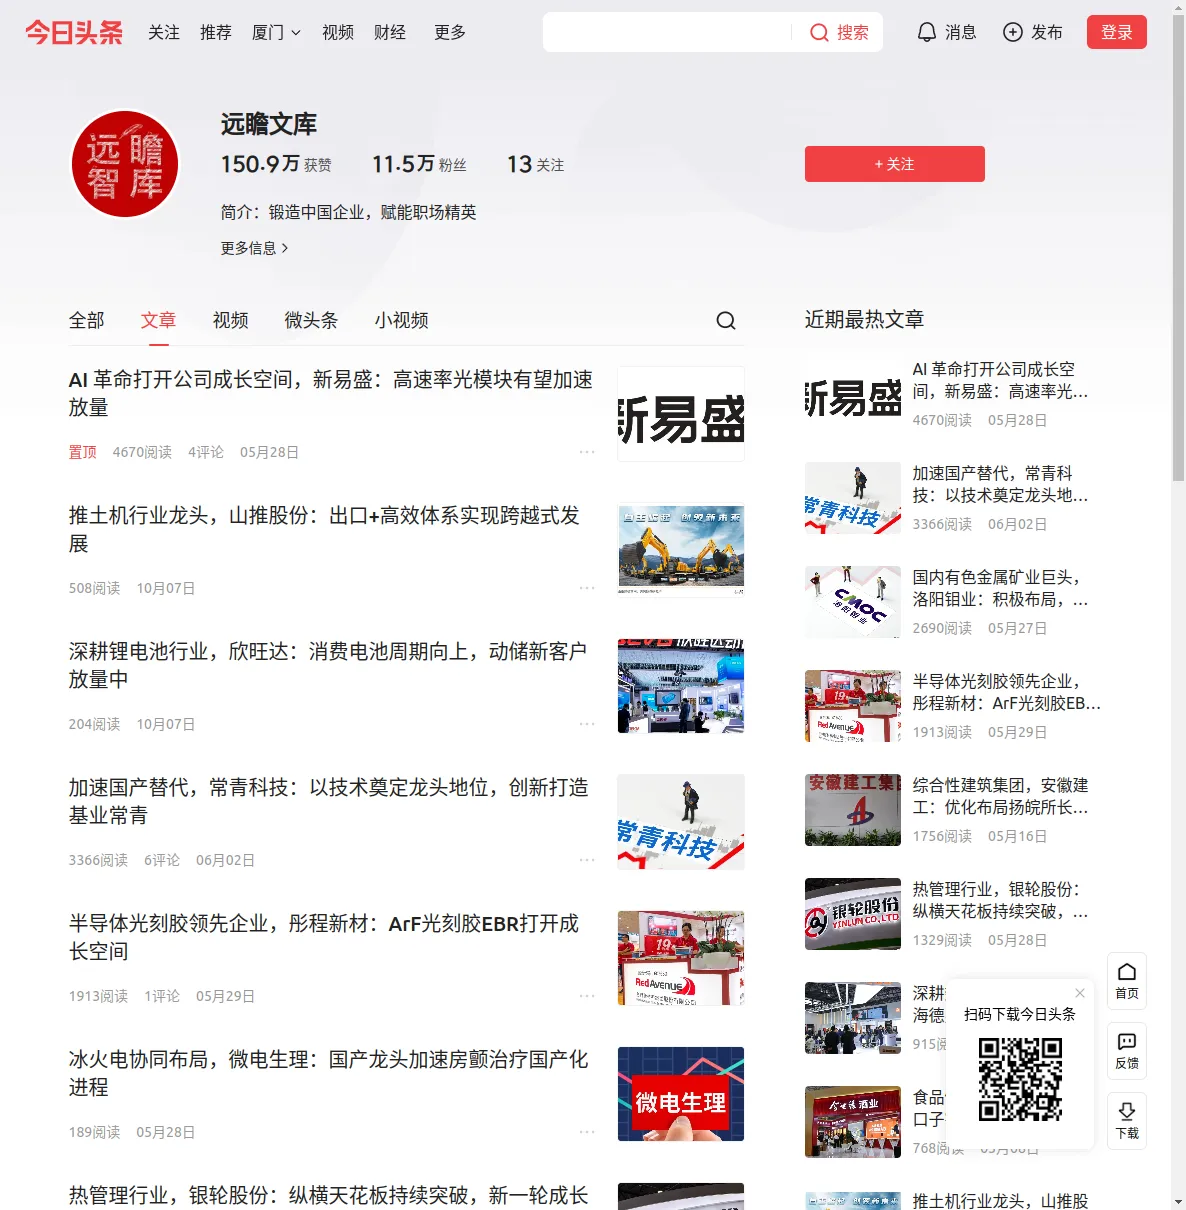Go to 关注 in top navigation
1186x1210 pixels.
pos(164,32)
